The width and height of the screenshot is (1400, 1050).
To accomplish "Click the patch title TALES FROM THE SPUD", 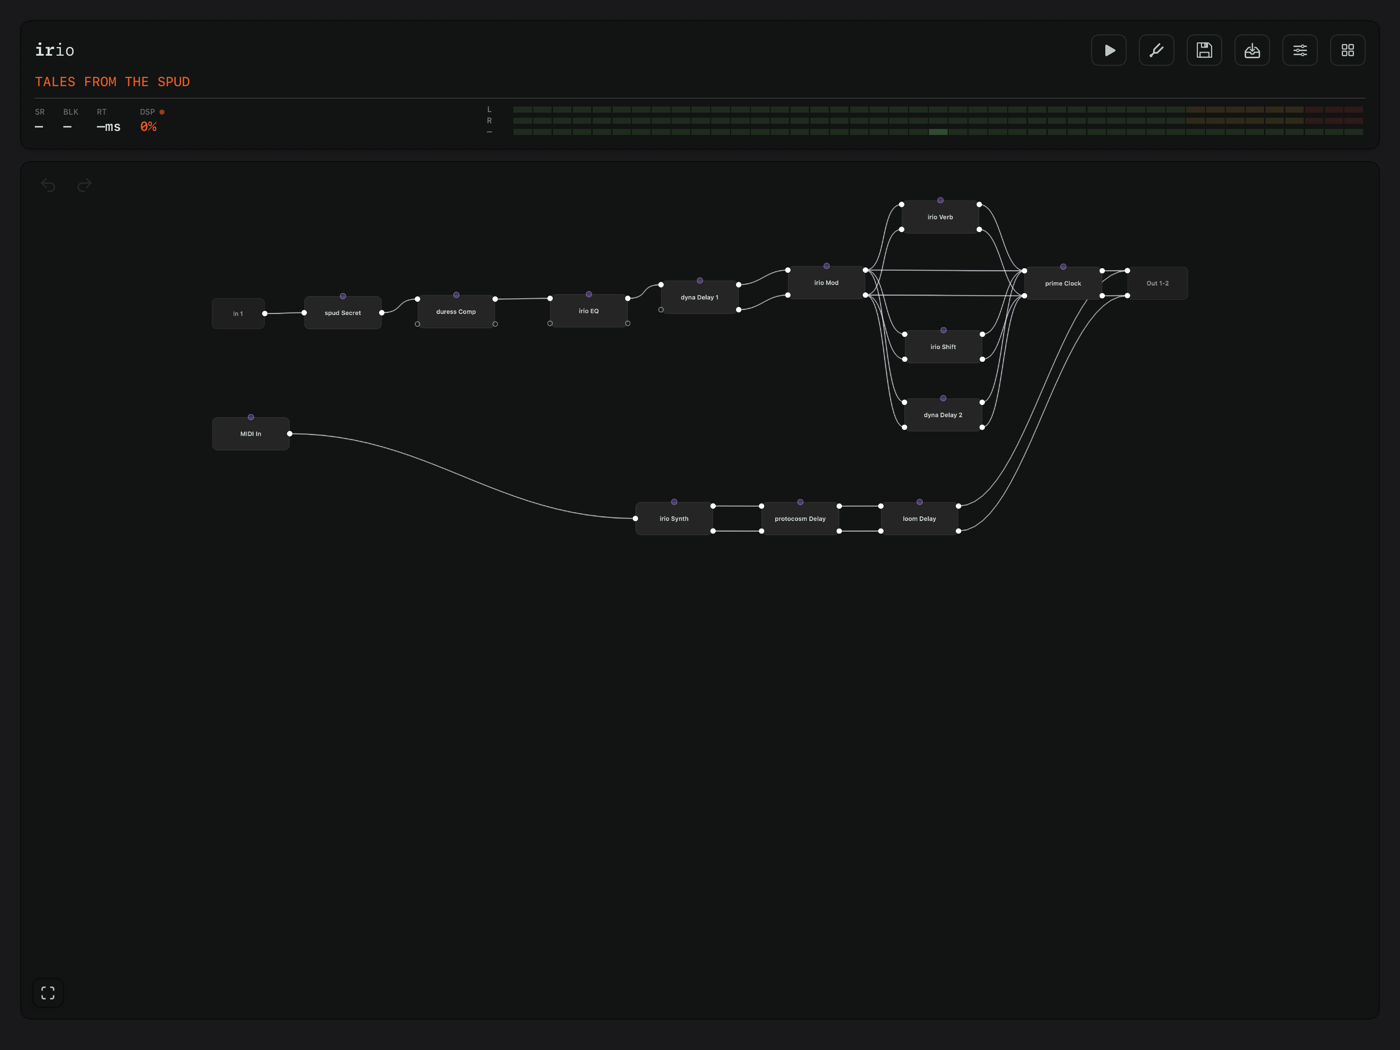I will tap(112, 82).
